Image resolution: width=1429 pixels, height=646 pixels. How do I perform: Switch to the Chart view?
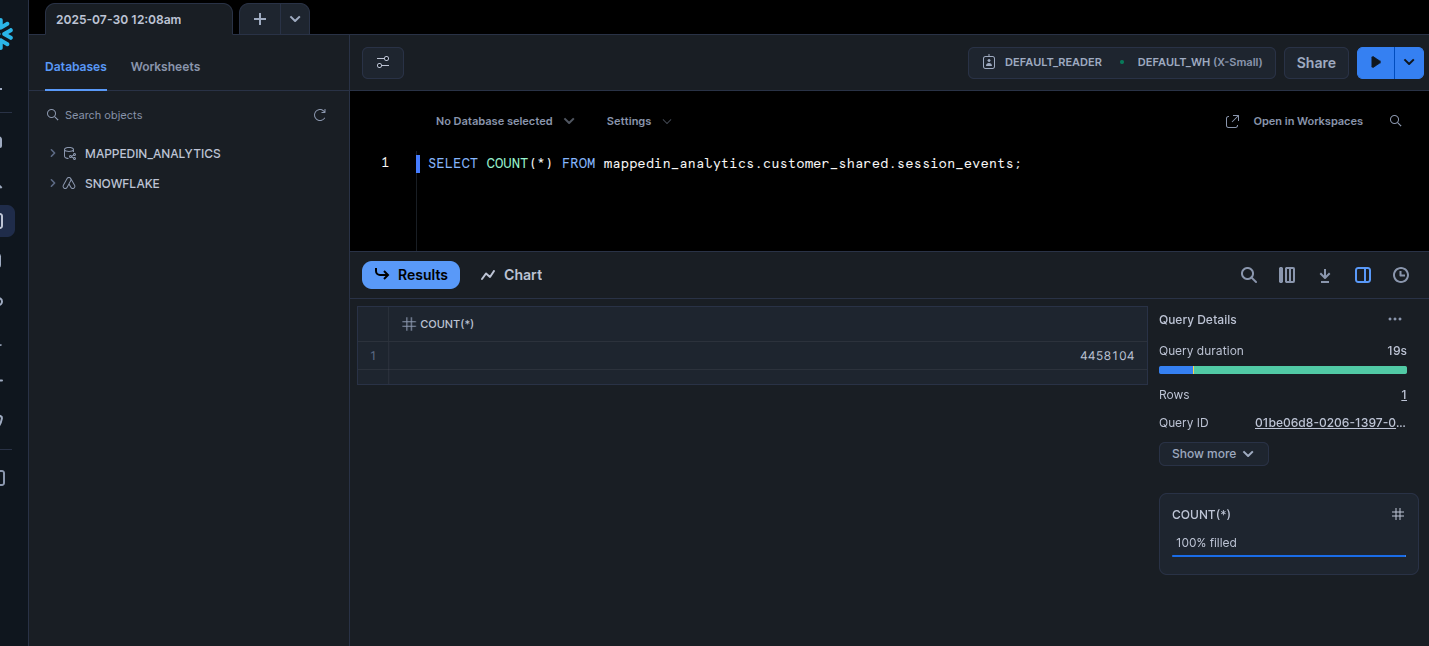coord(511,275)
